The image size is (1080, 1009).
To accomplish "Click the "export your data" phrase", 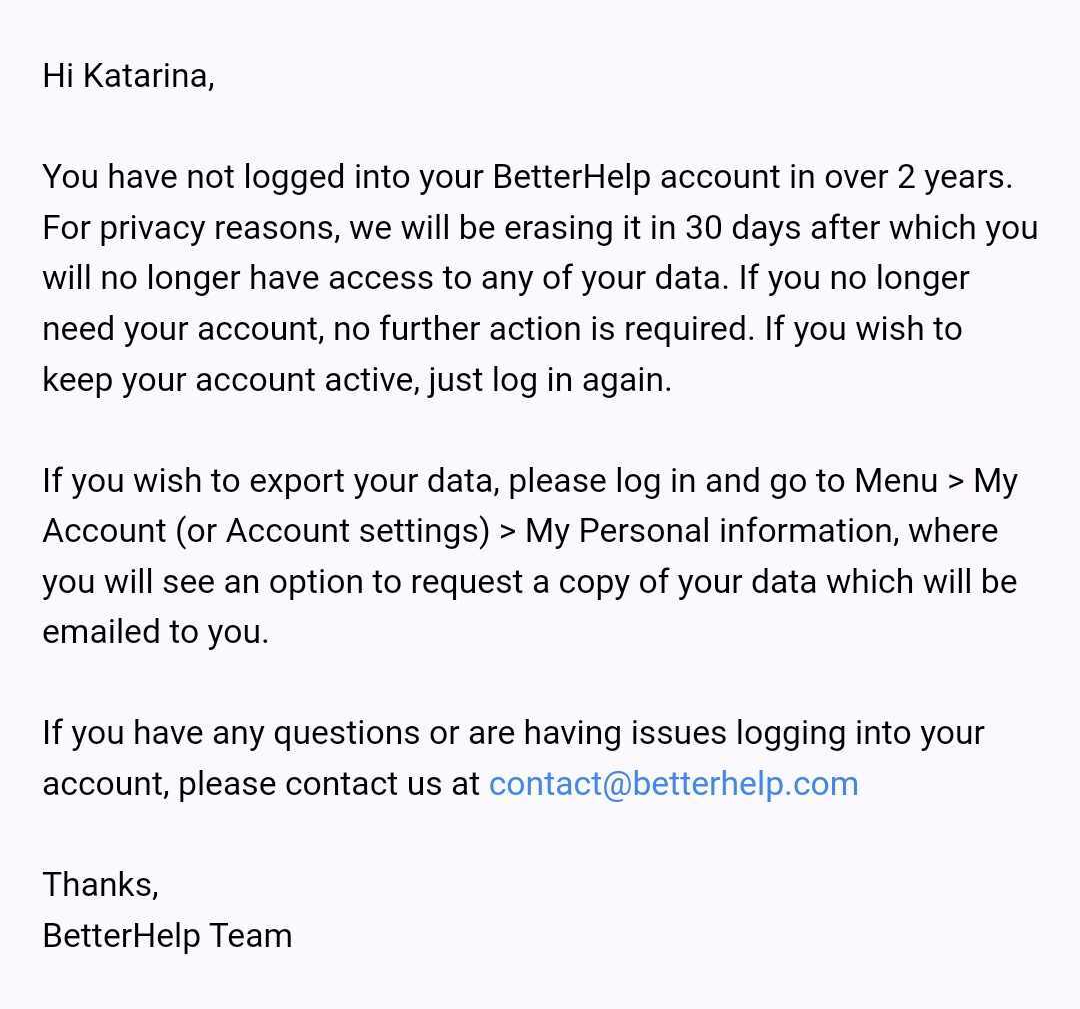I will click(373, 481).
